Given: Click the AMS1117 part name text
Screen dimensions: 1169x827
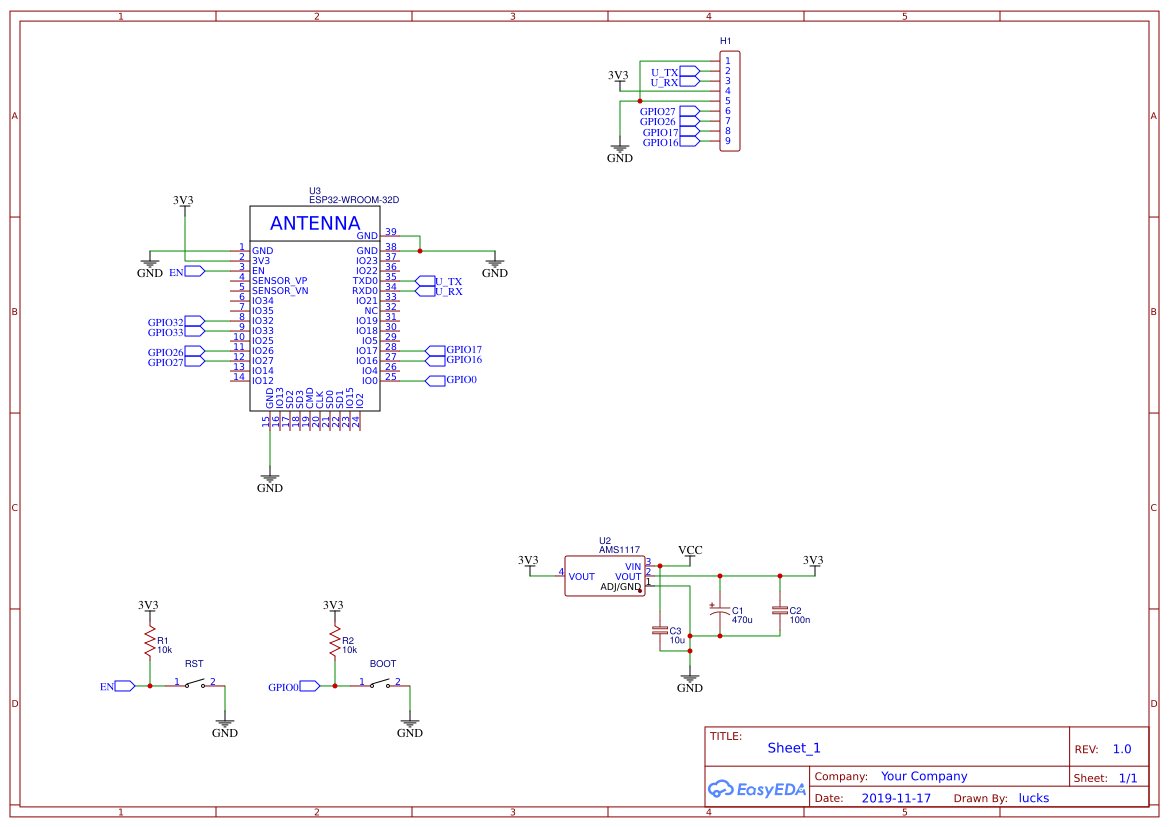Looking at the screenshot, I should coord(620,550).
